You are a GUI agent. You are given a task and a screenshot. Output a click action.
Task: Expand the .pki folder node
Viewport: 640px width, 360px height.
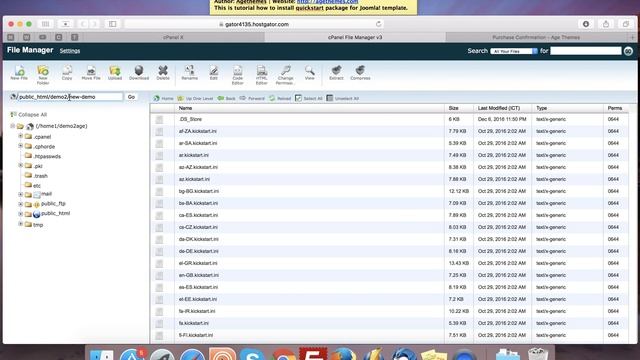pyautogui.click(x=20, y=165)
